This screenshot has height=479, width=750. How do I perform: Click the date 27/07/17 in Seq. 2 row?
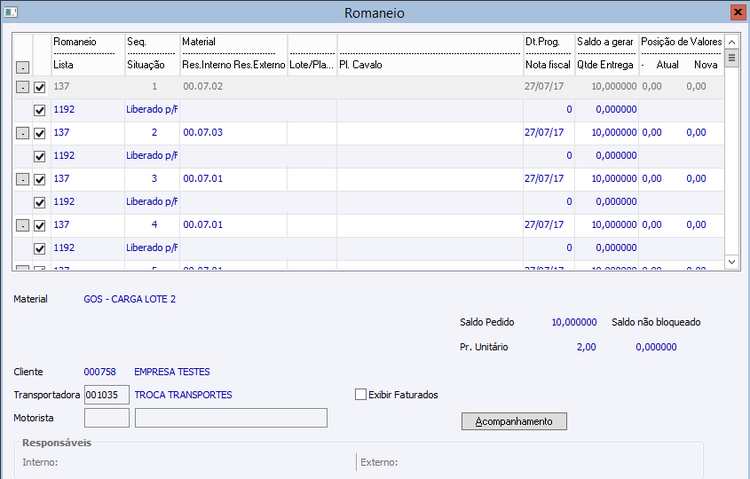[x=544, y=133]
